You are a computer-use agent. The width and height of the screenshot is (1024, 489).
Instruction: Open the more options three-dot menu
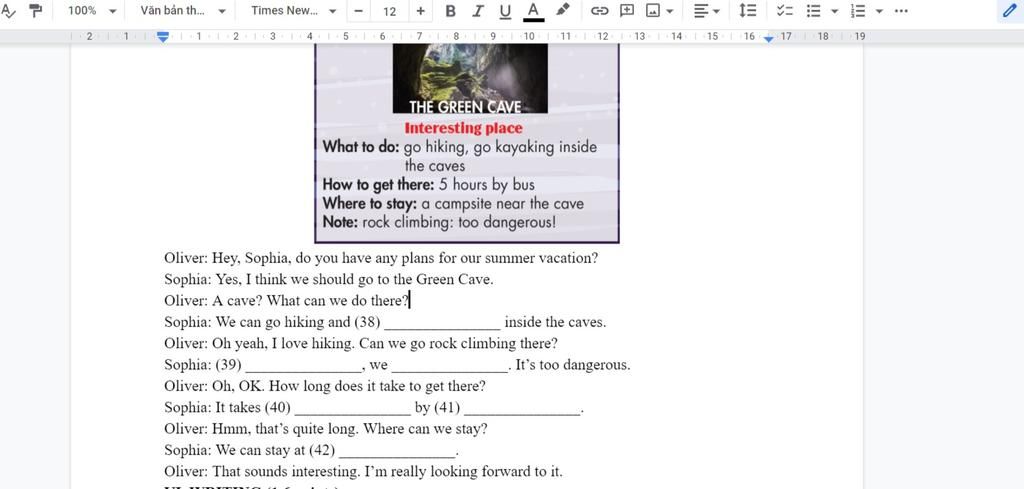click(x=901, y=11)
